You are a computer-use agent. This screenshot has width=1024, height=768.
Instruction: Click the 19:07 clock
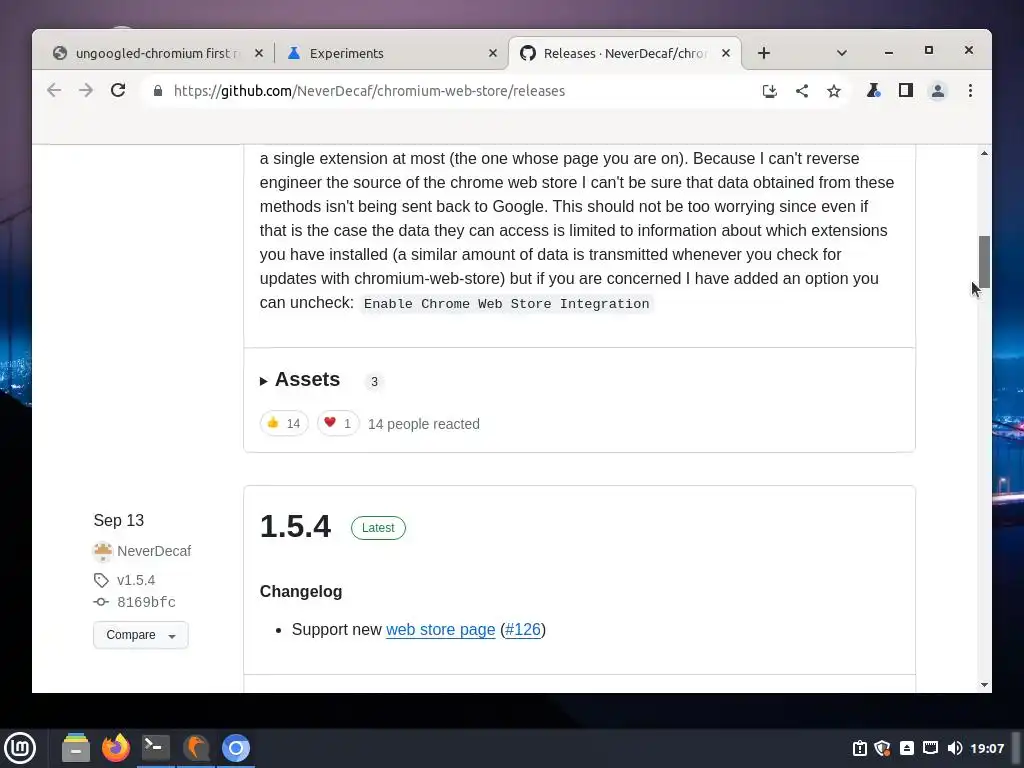coord(987,748)
